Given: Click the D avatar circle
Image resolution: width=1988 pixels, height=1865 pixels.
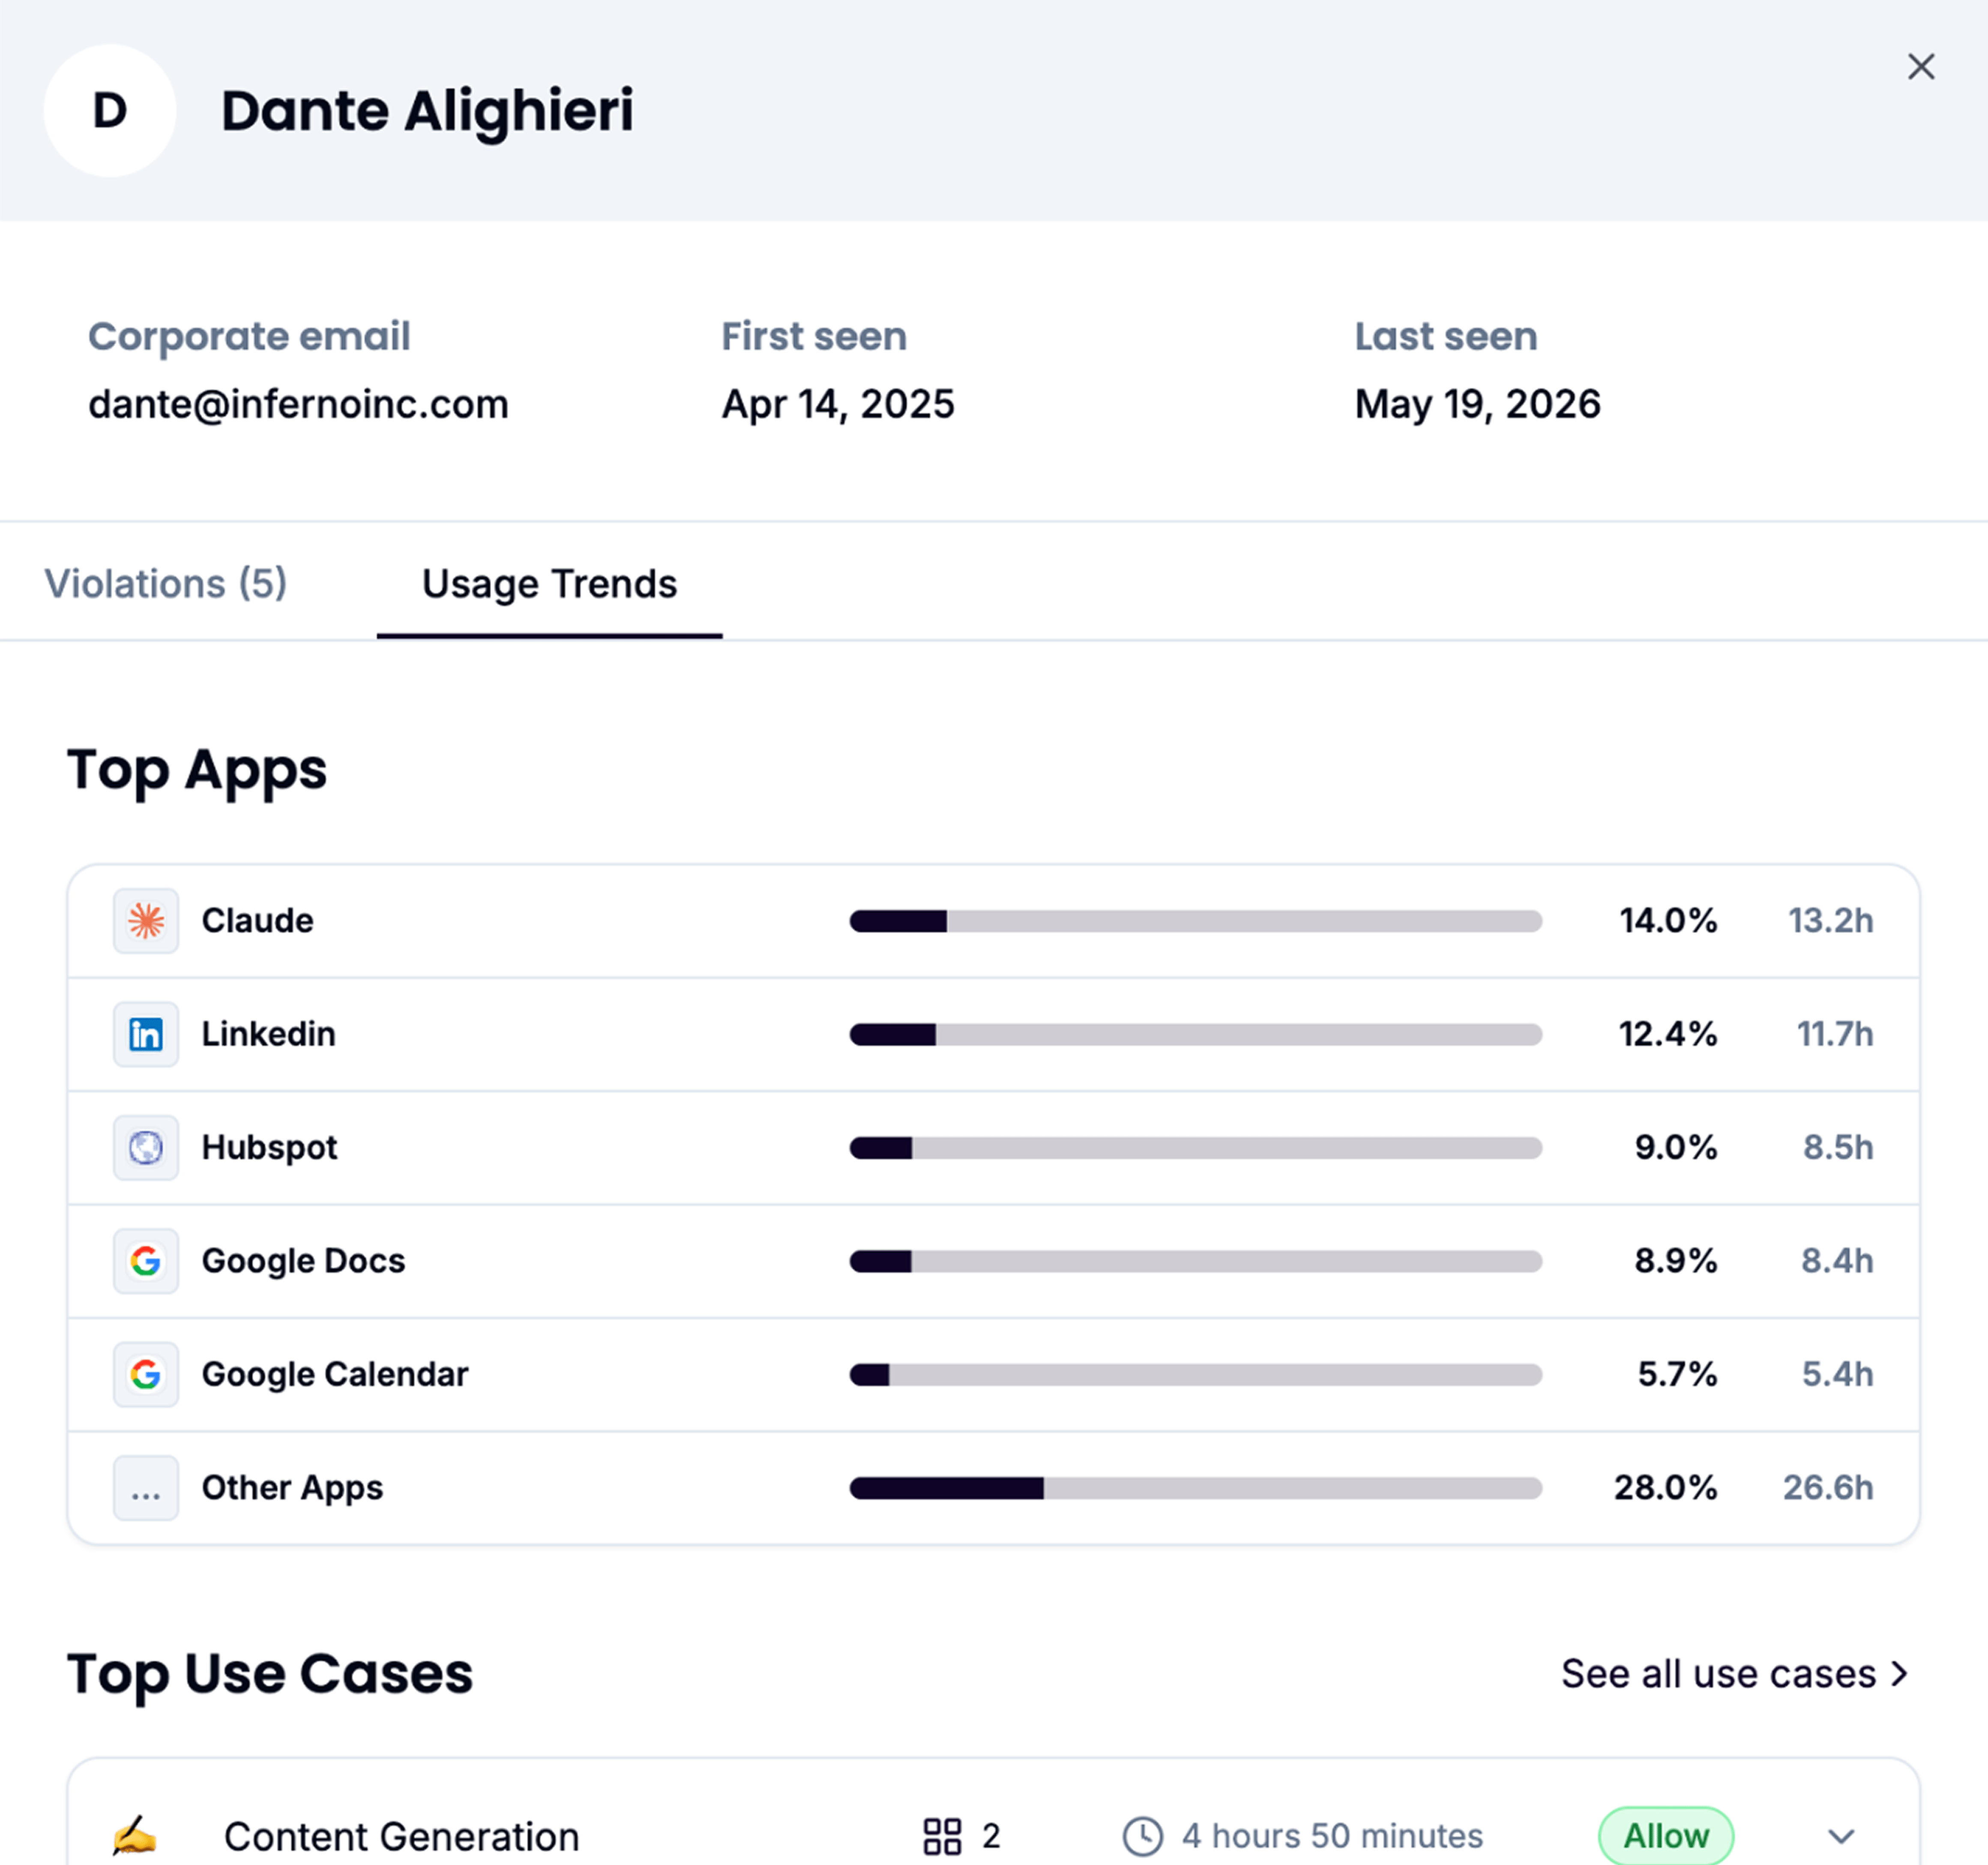Looking at the screenshot, I should point(110,110).
